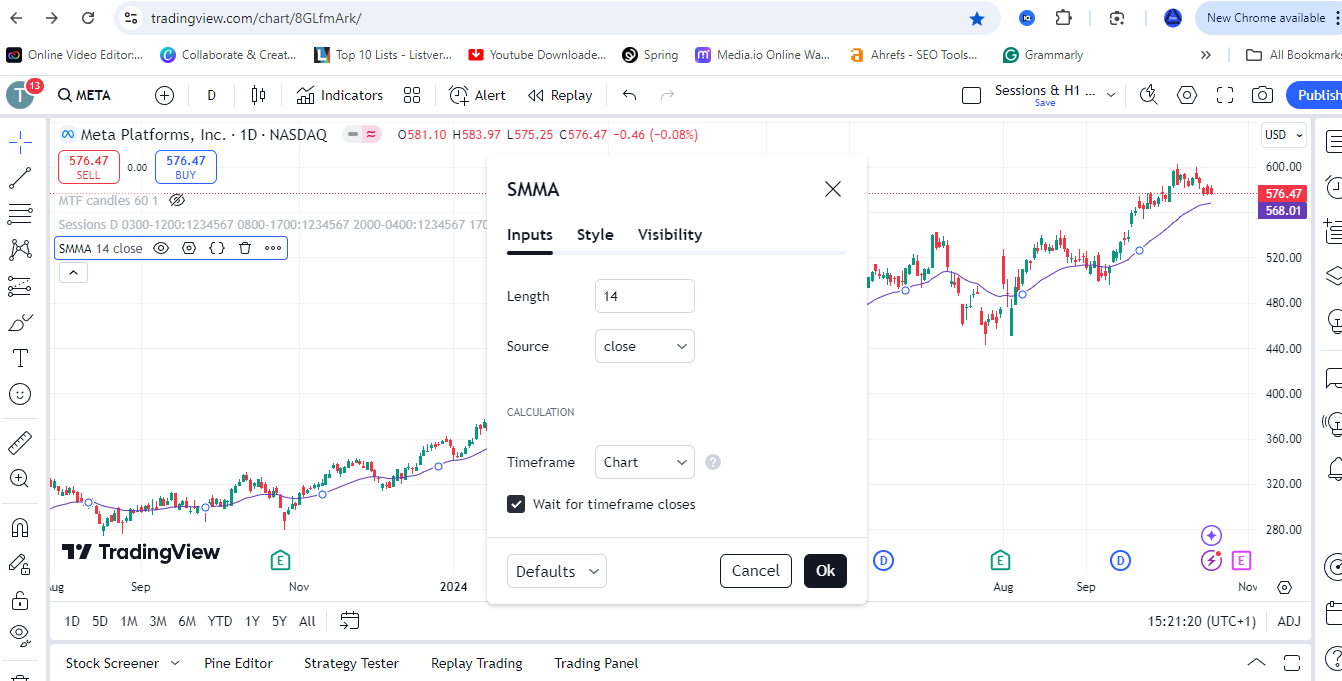Uncheck Wait for timeframe closes checkbox
1342x681 pixels.
[x=516, y=504]
